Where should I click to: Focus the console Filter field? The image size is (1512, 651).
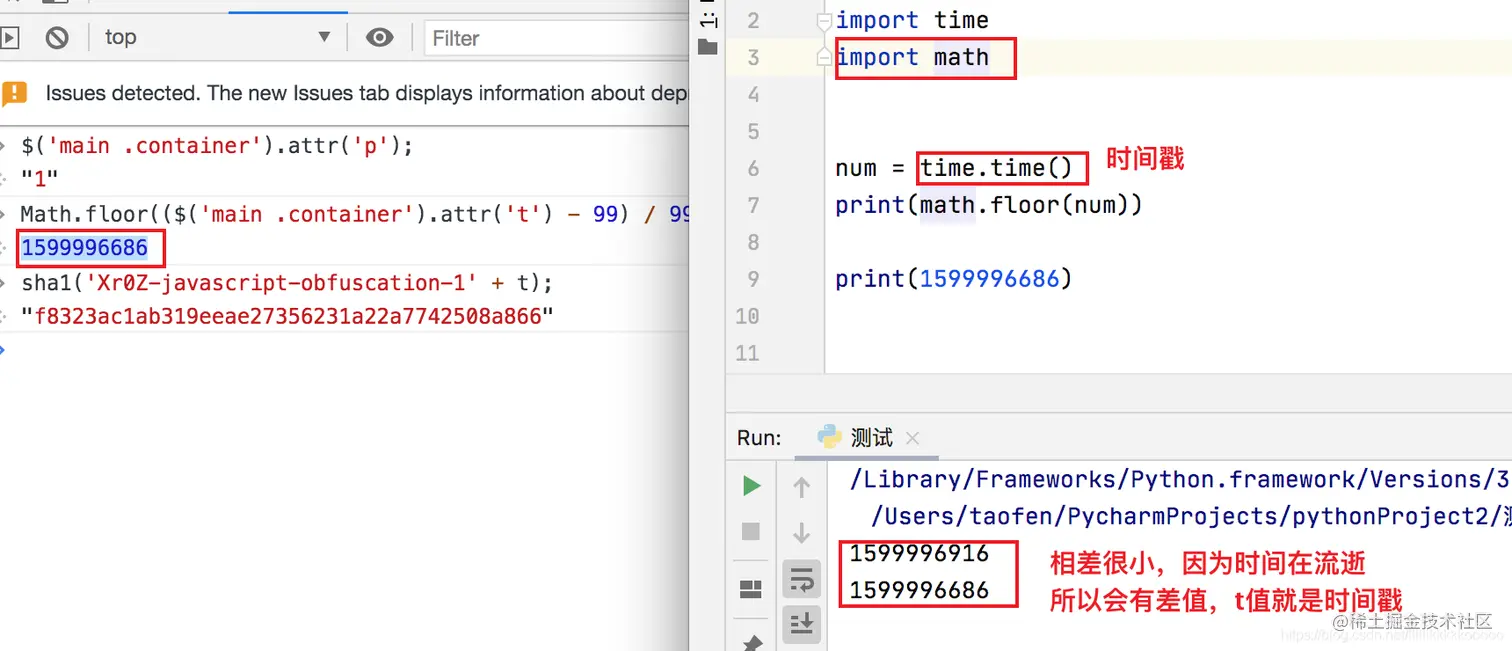tap(557, 38)
